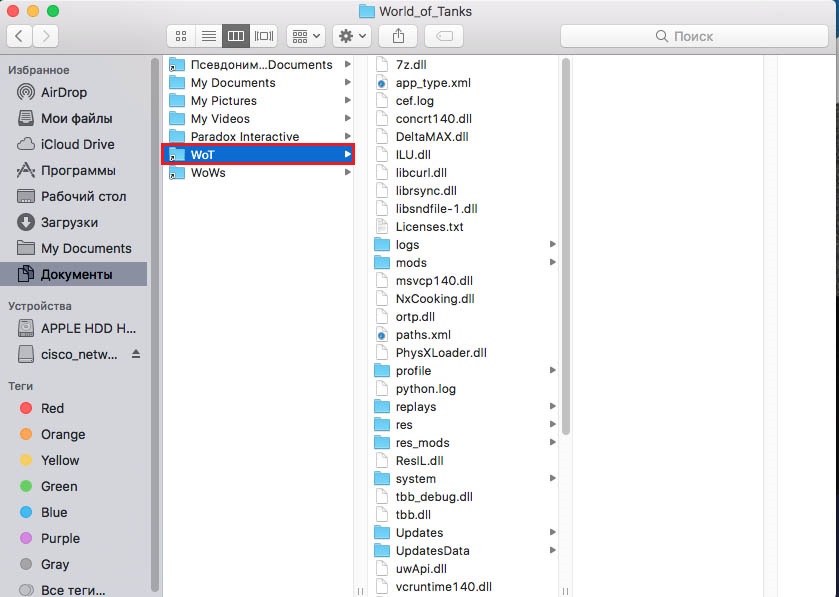Select the APPLE HDD device
Screen dimensions: 839x597
coord(74,328)
